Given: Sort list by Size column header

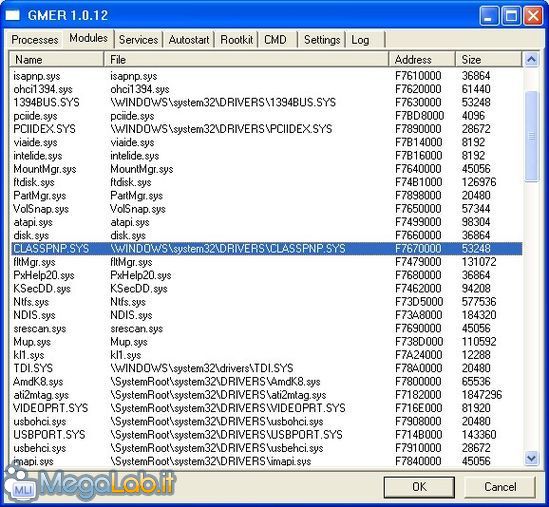Looking at the screenshot, I should pyautogui.click(x=489, y=60).
